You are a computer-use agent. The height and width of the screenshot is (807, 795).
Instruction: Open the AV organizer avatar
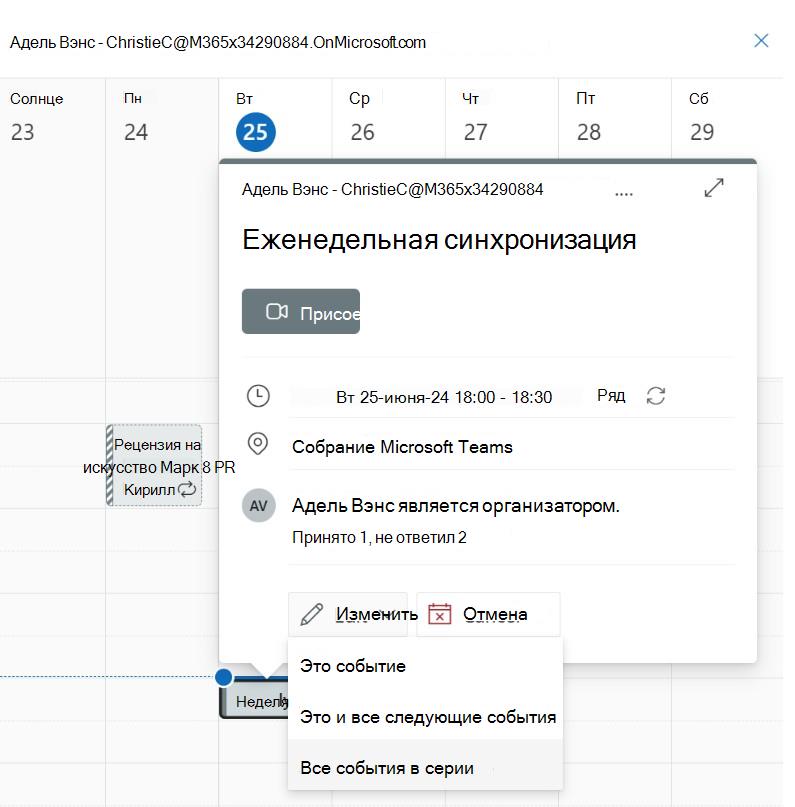[x=258, y=505]
